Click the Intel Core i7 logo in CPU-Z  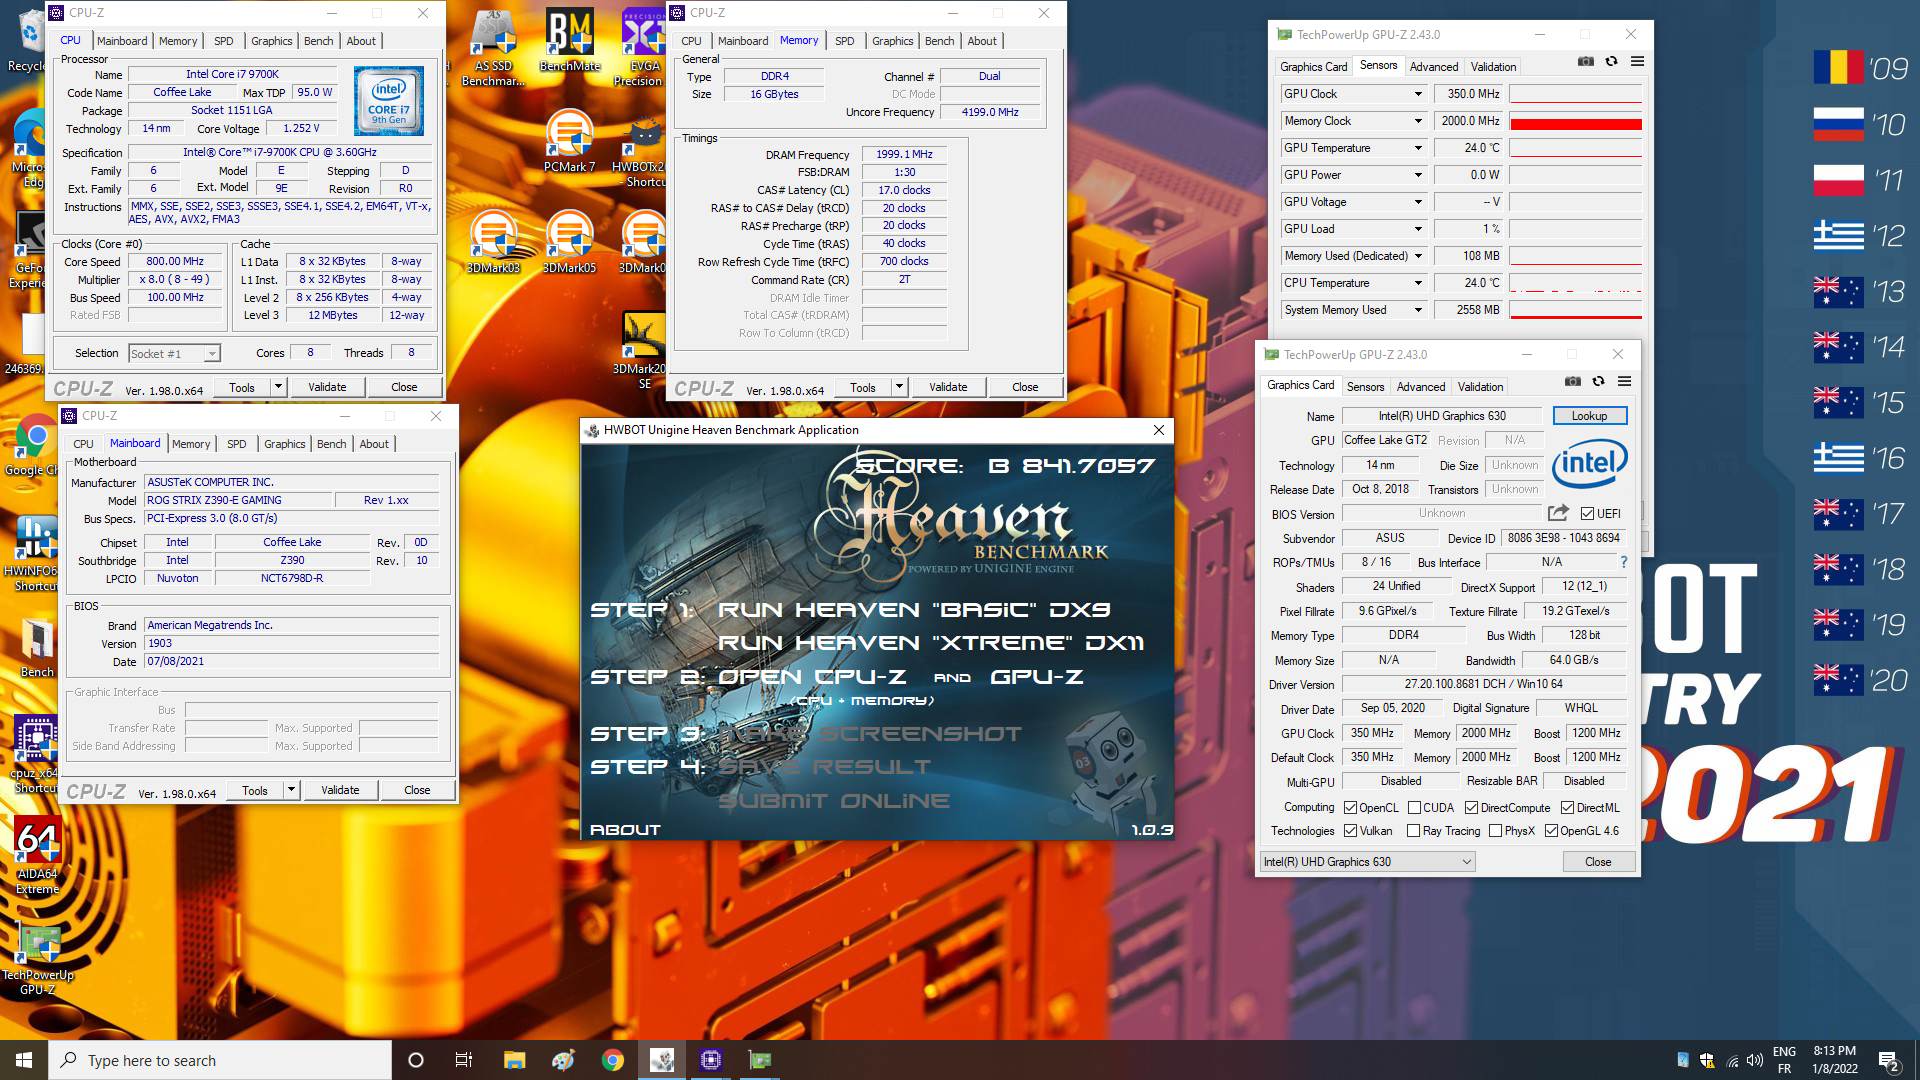[389, 101]
